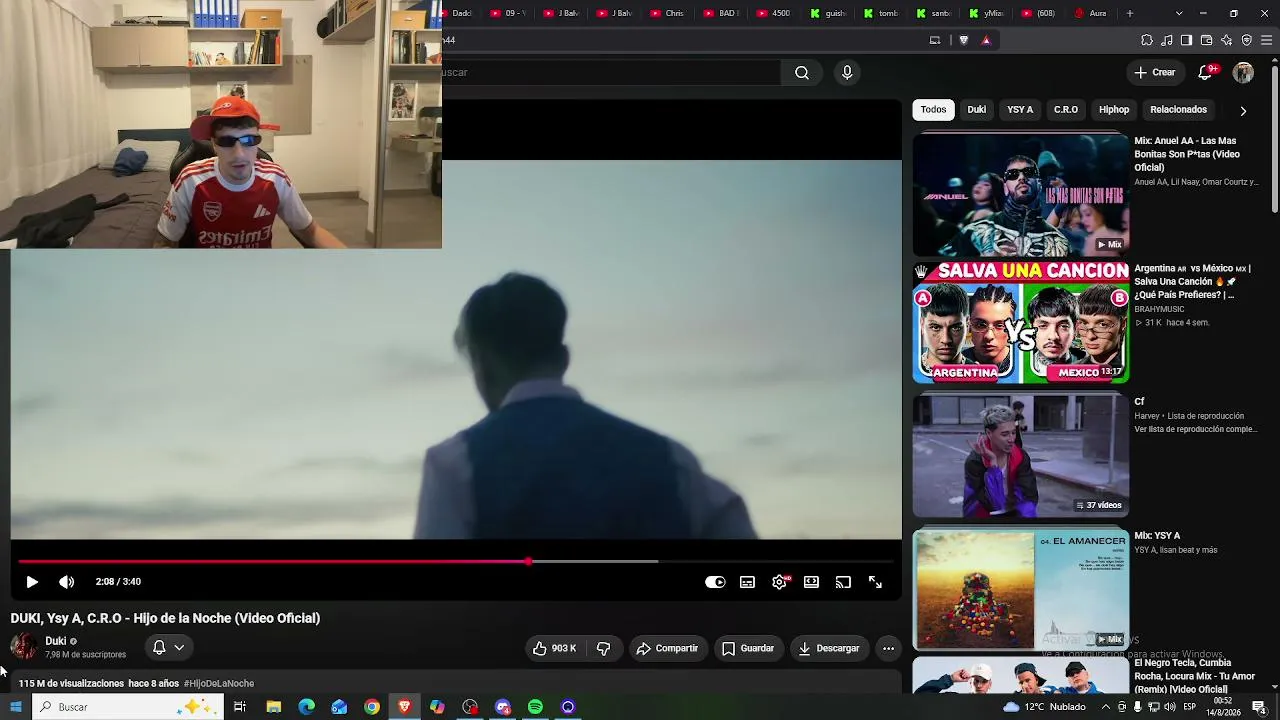The height and width of the screenshot is (720, 1280).
Task: Click the progress bar scrubber dot
Action: coord(528,561)
